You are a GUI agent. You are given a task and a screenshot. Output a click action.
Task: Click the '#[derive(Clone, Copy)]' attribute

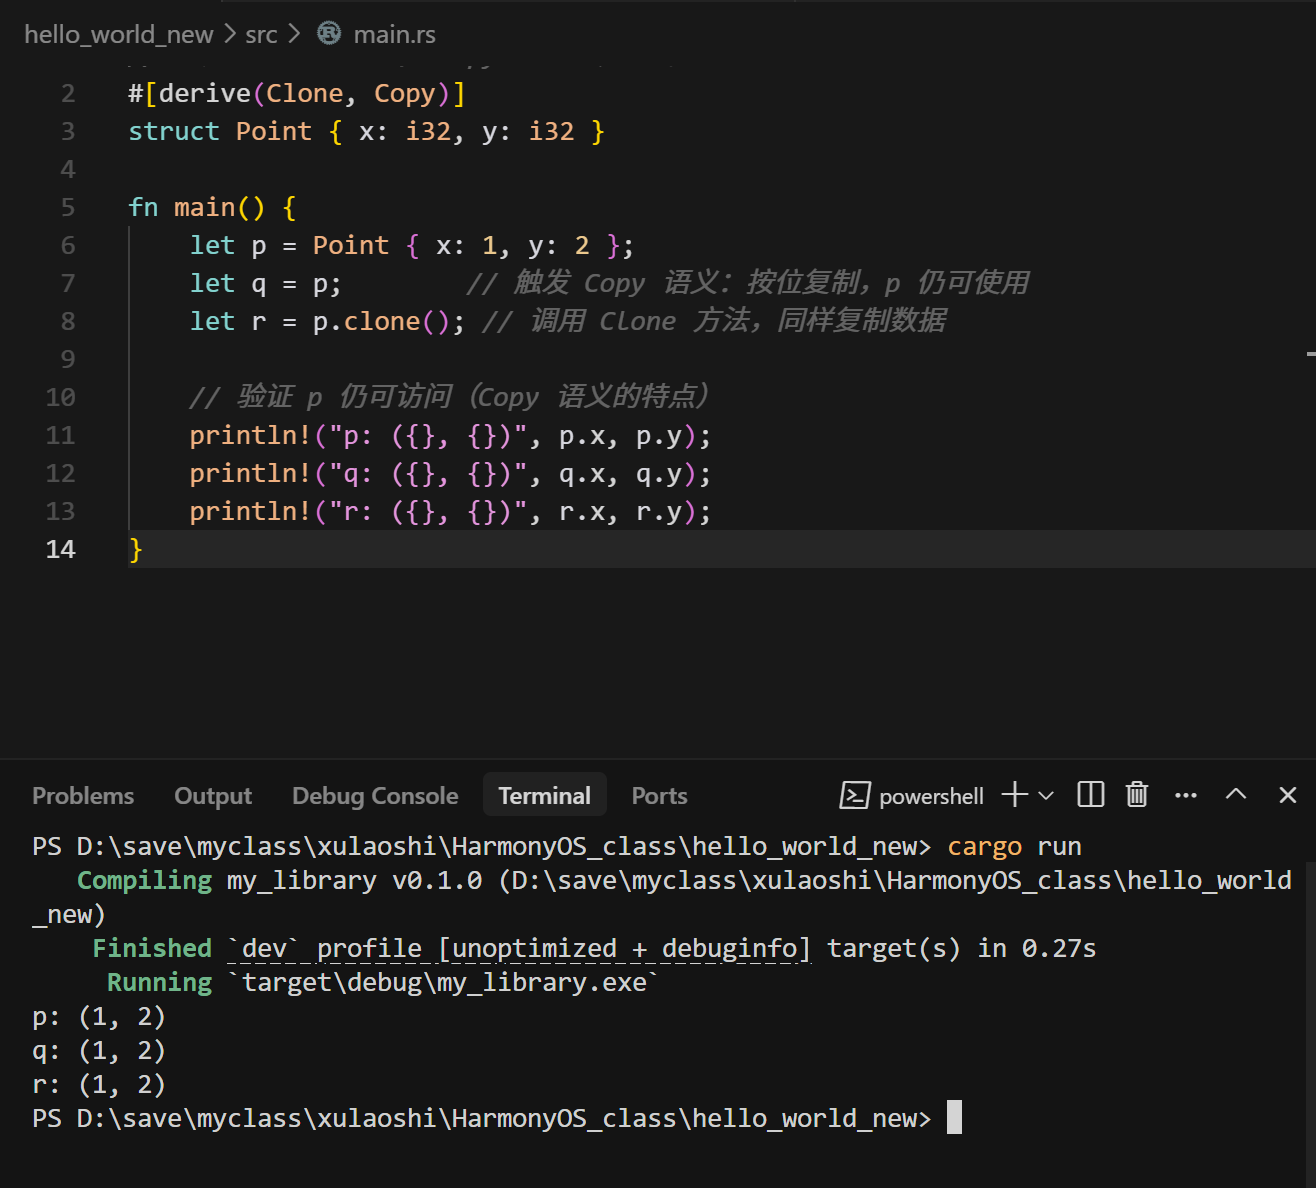[297, 93]
